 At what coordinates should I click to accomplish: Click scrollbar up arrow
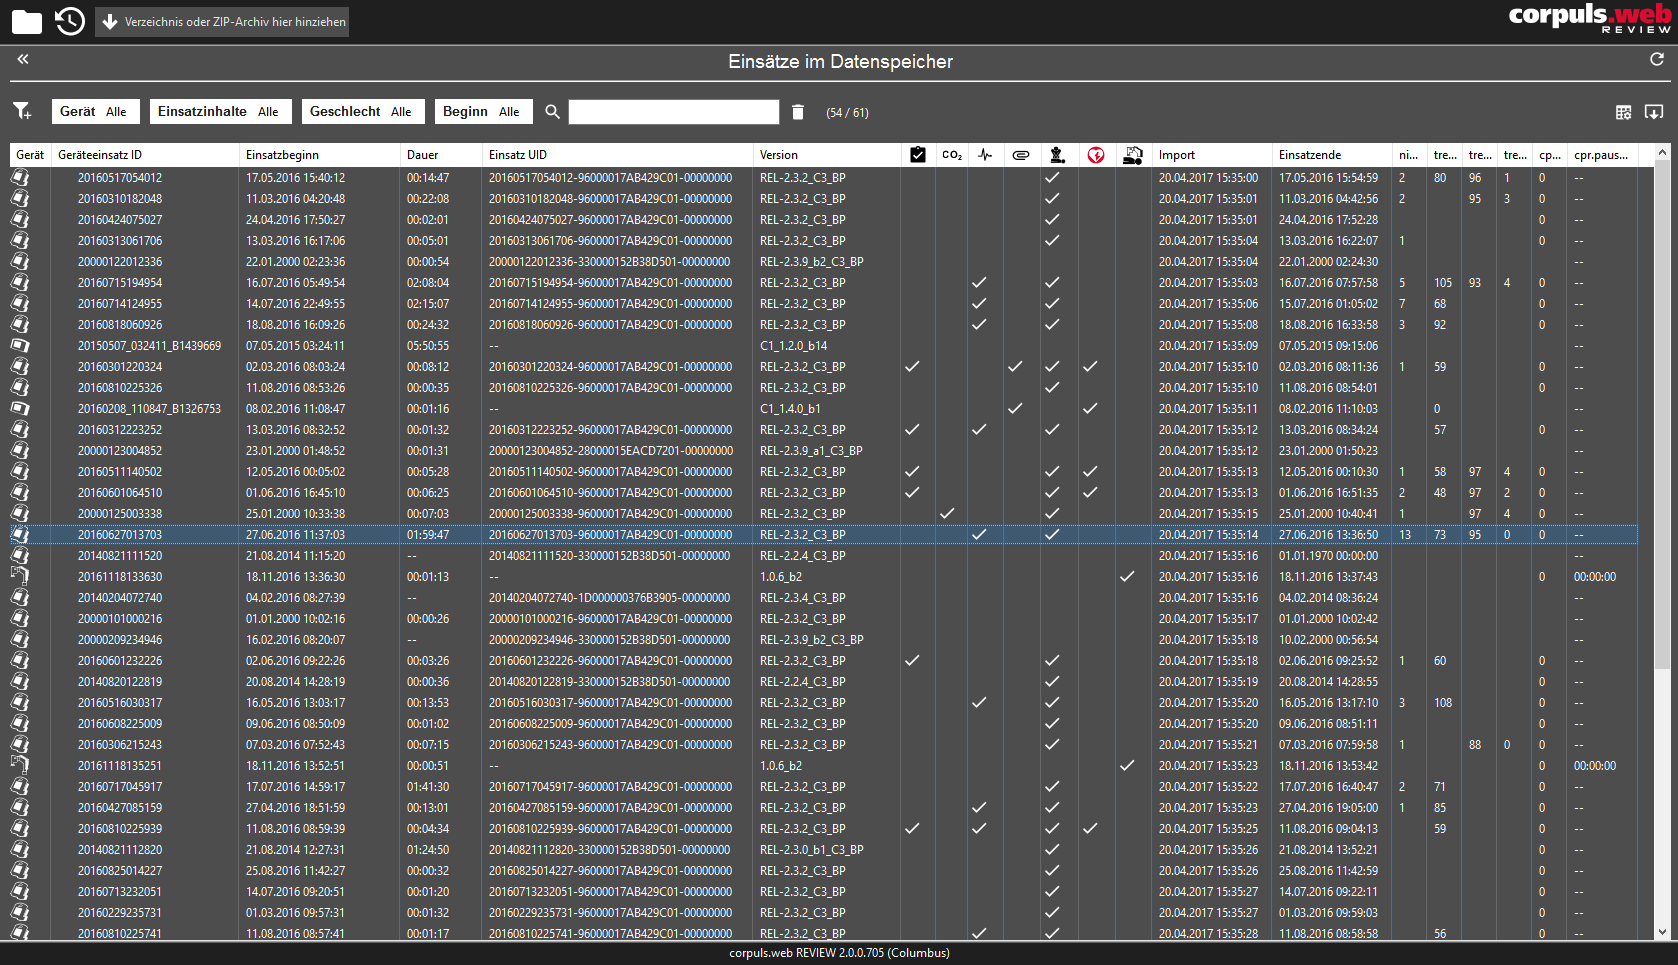click(1662, 153)
